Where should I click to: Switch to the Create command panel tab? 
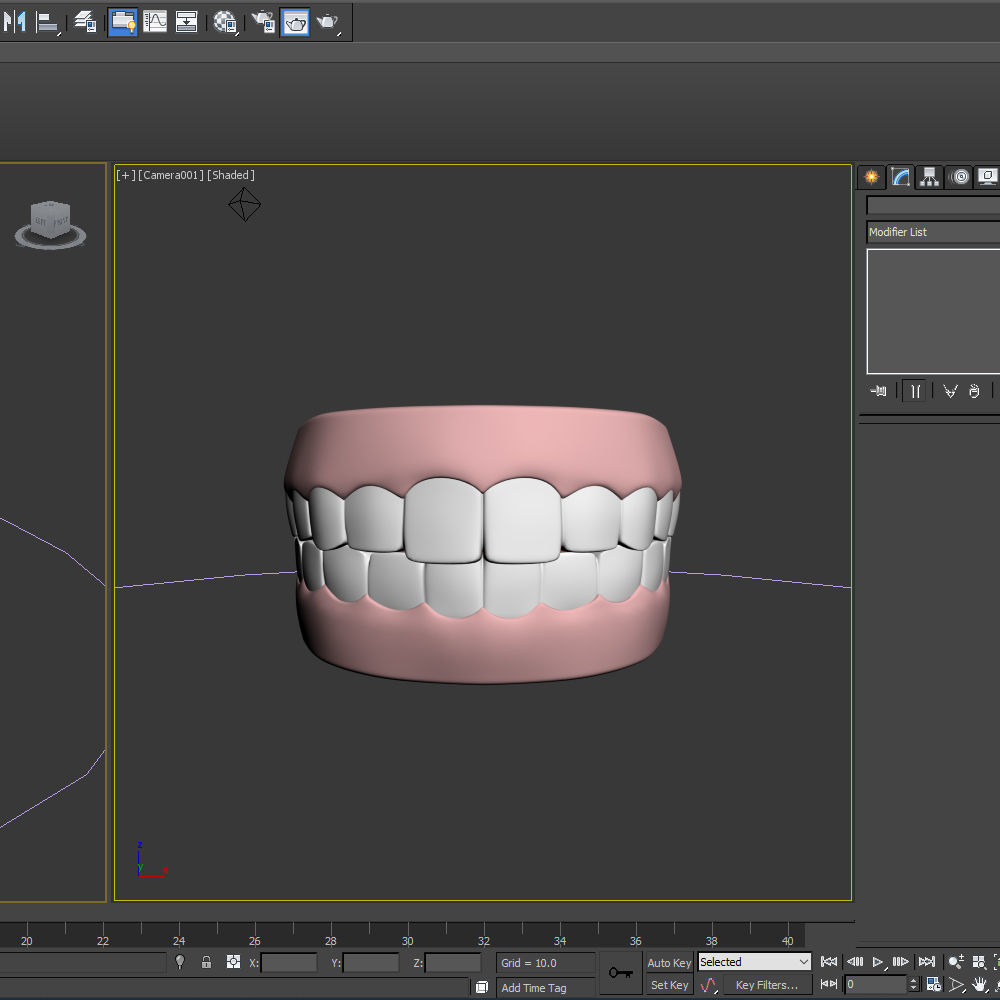[871, 177]
